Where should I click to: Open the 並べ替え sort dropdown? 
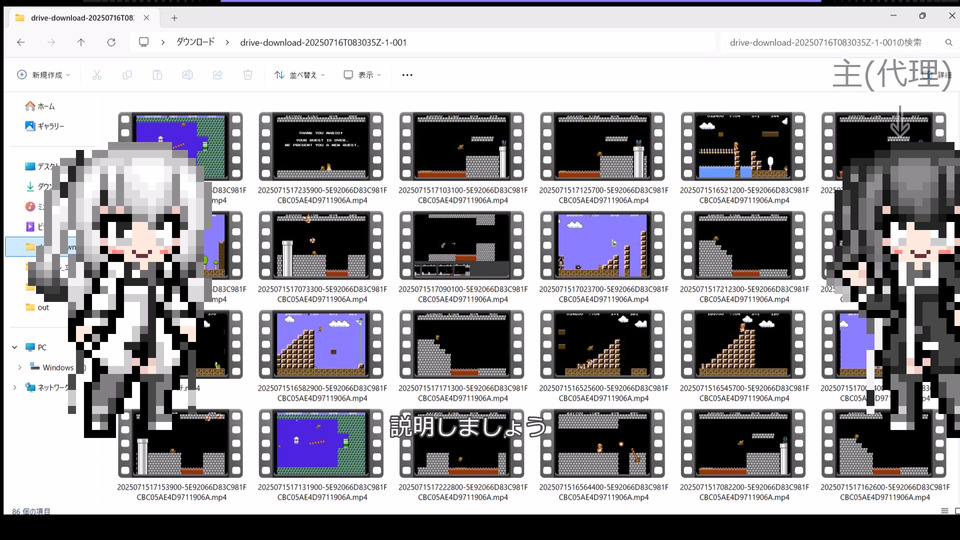click(299, 75)
